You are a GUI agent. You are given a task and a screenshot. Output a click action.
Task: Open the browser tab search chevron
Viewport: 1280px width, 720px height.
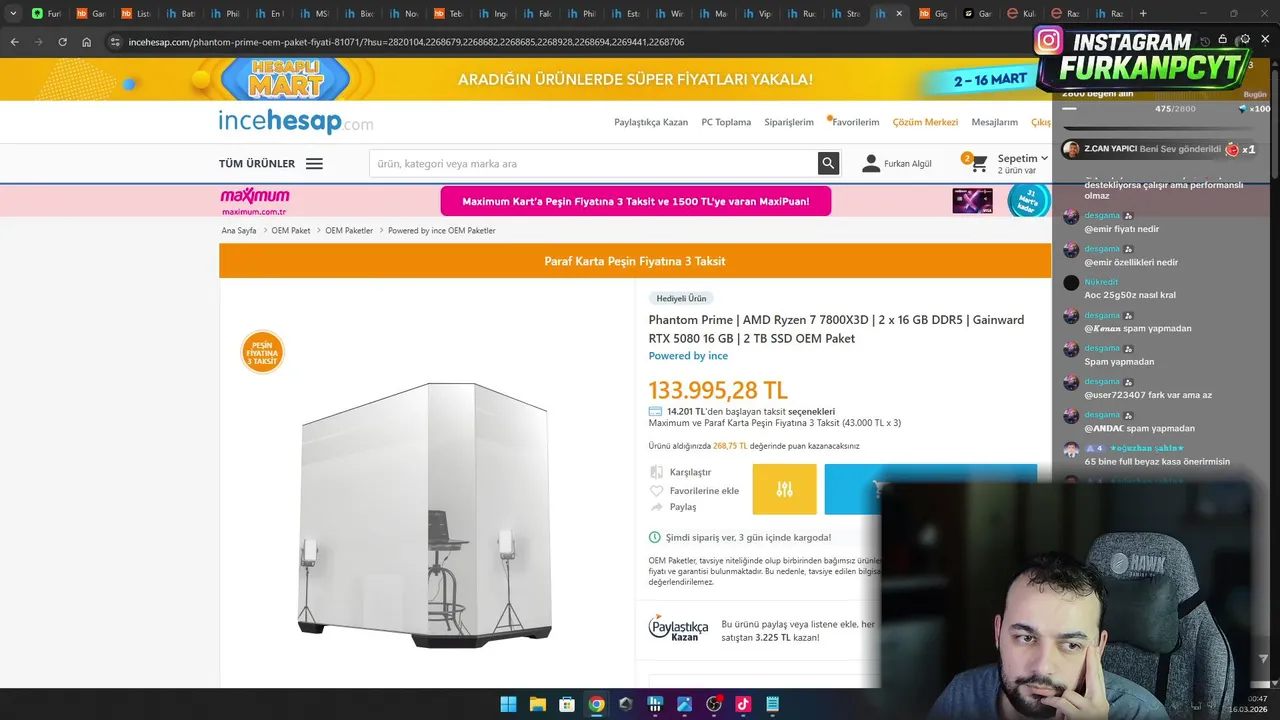[13, 13]
